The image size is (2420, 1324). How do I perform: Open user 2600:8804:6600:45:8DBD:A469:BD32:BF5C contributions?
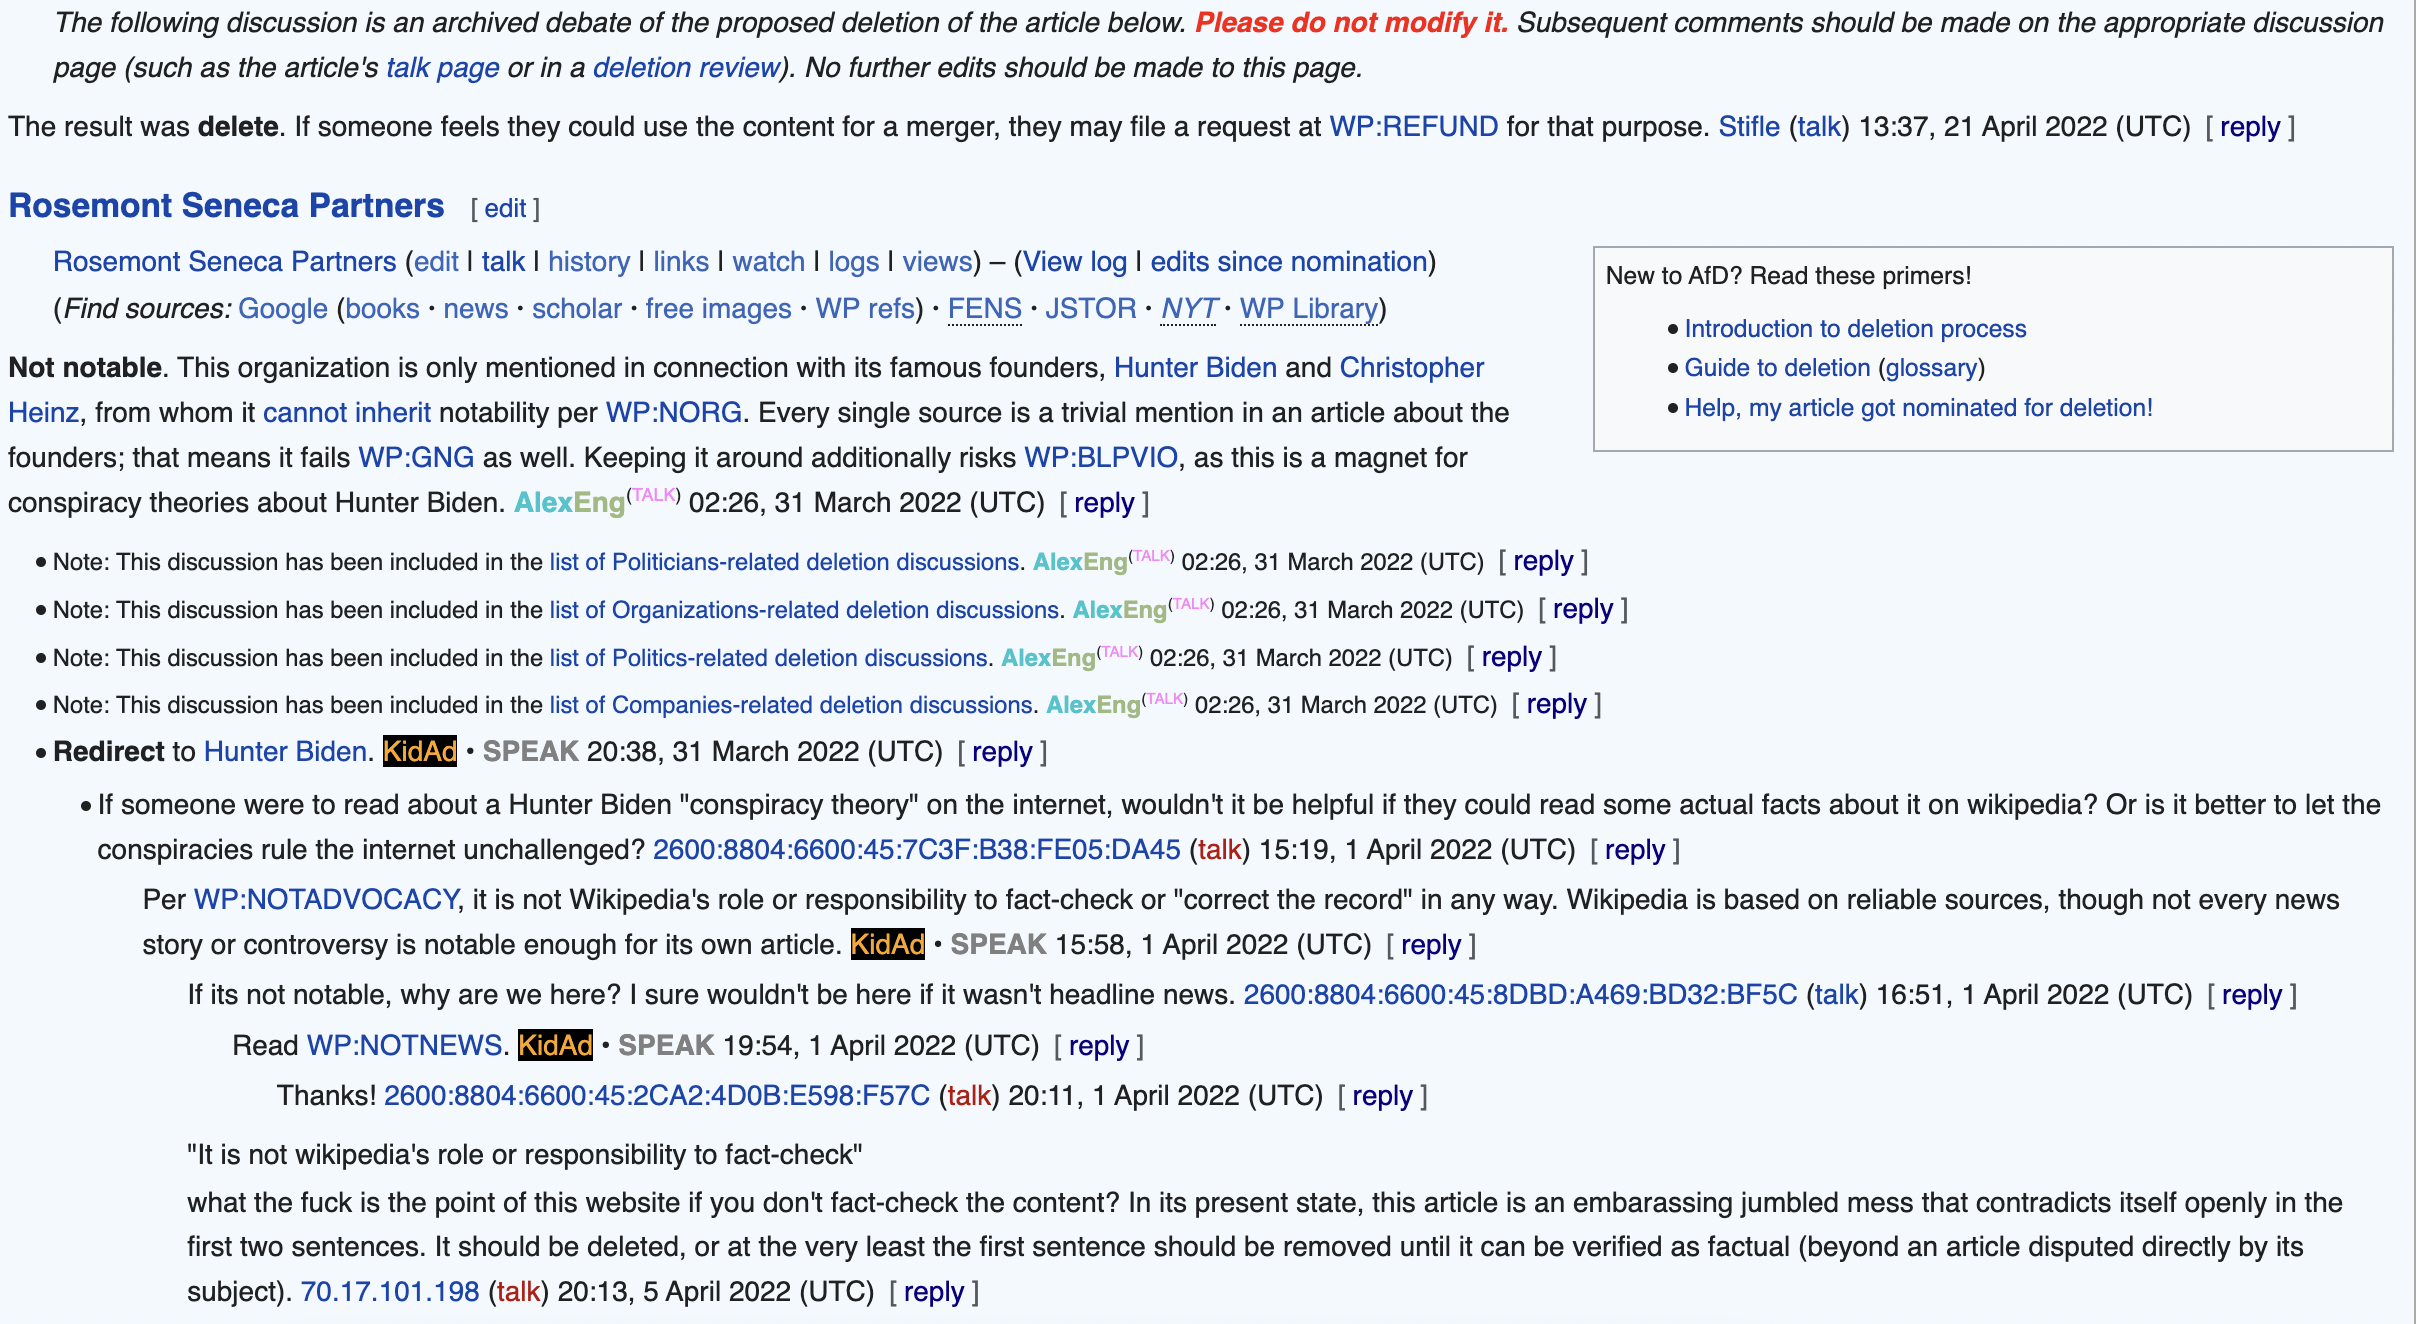[1520, 995]
